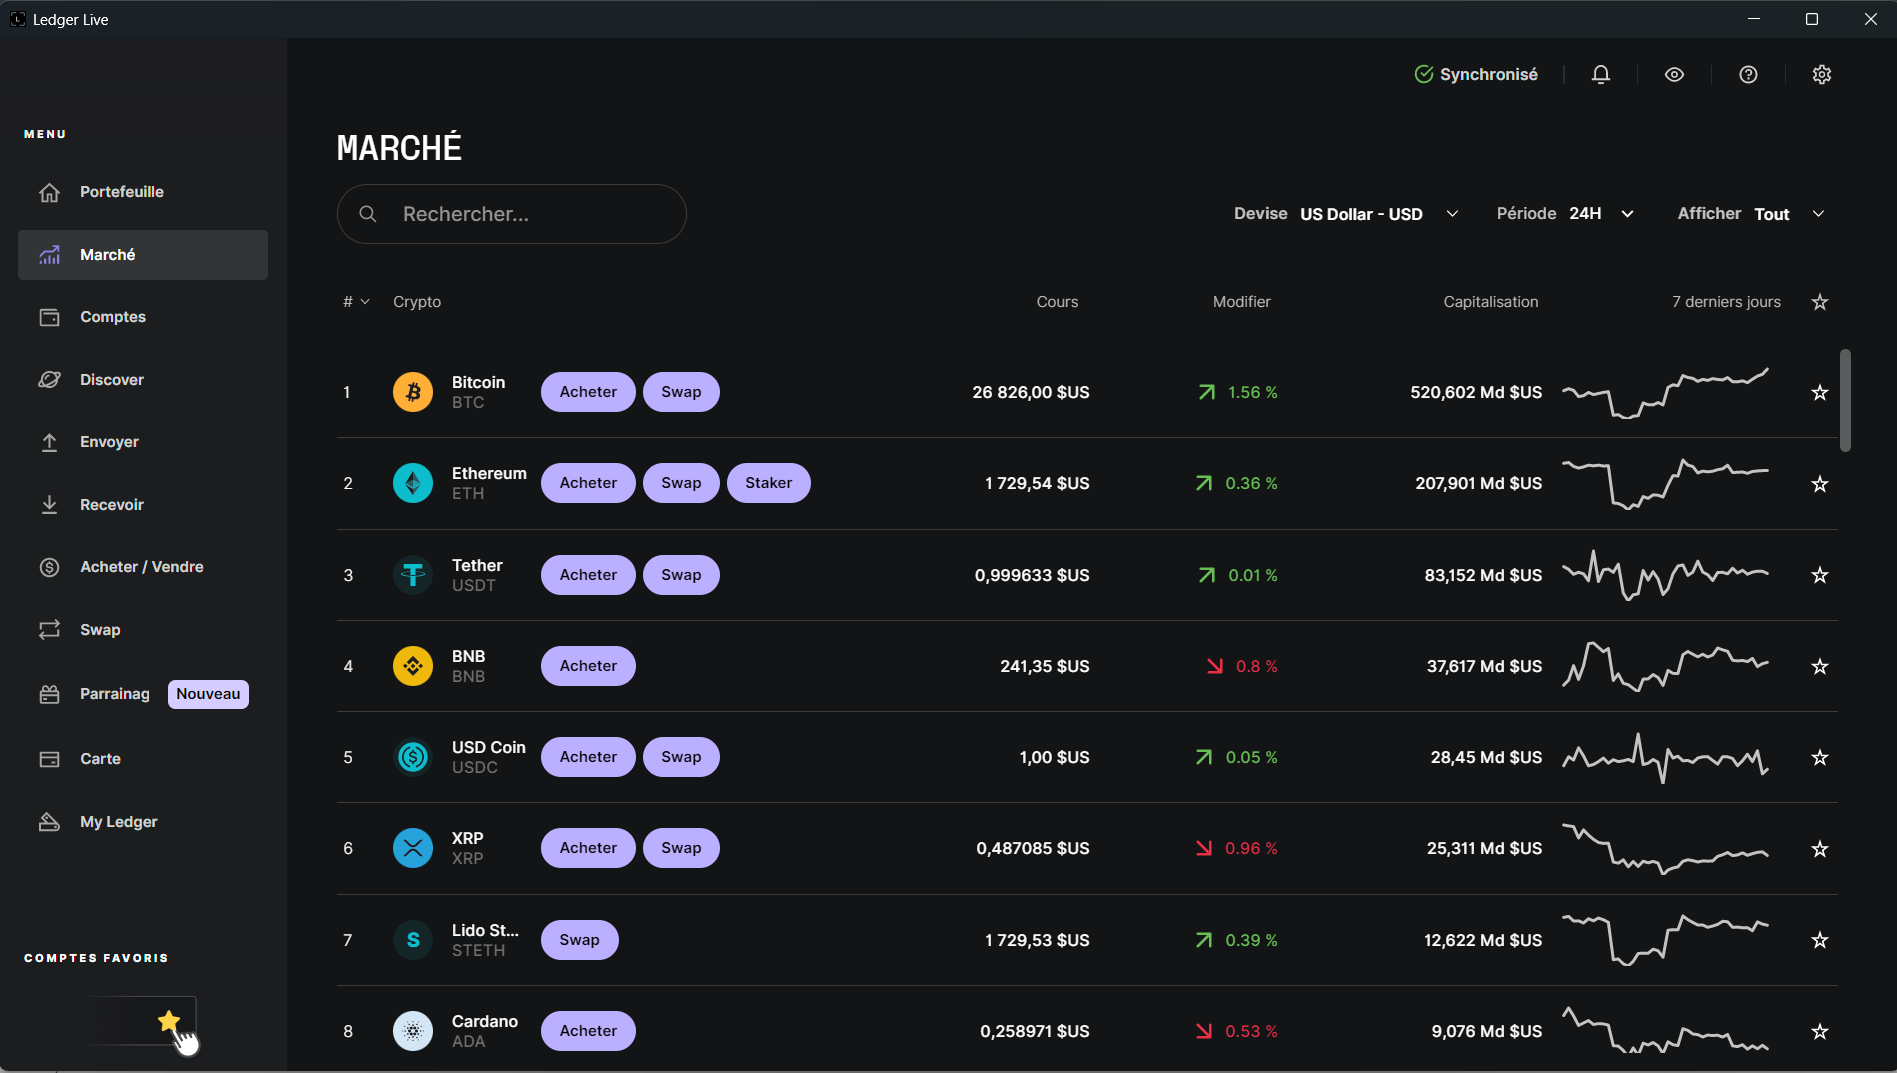Viewport: 1897px width, 1073px height.
Task: Star XRP as favorite
Action: click(1820, 849)
